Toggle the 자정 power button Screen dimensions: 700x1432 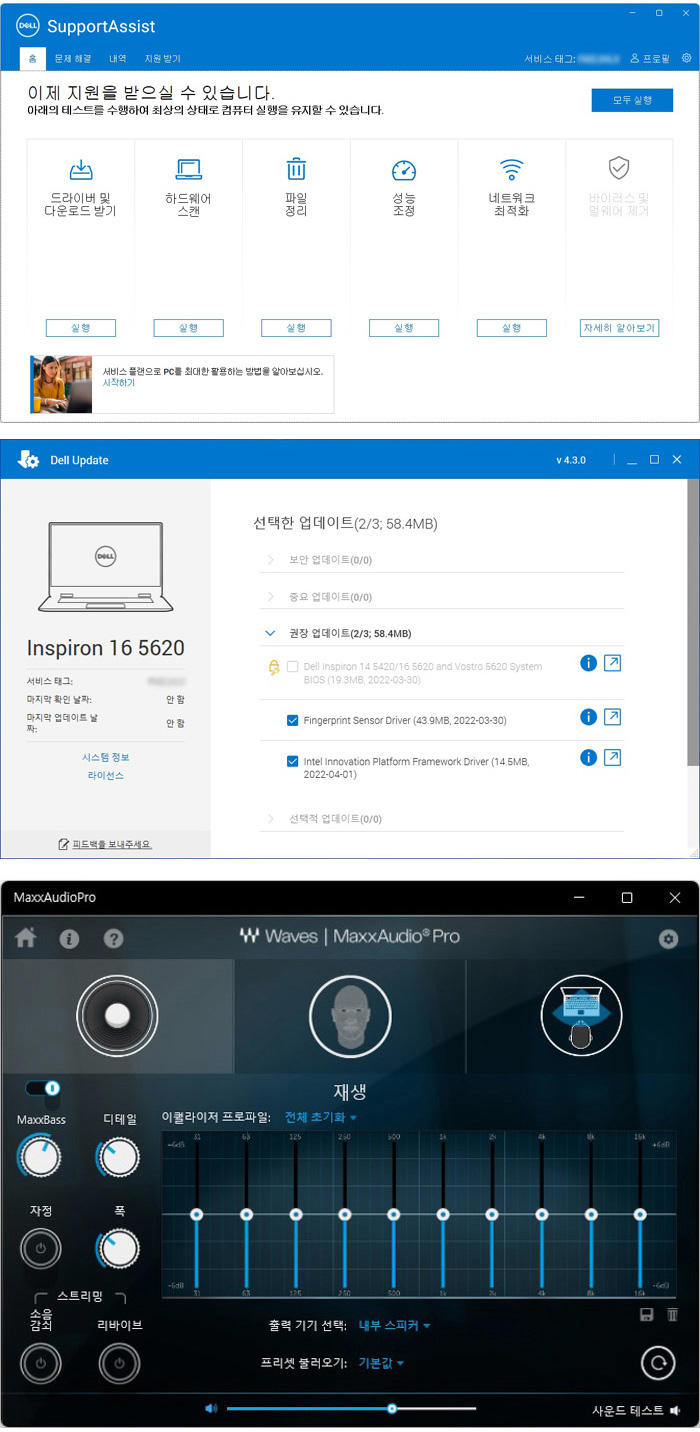pos(40,1249)
